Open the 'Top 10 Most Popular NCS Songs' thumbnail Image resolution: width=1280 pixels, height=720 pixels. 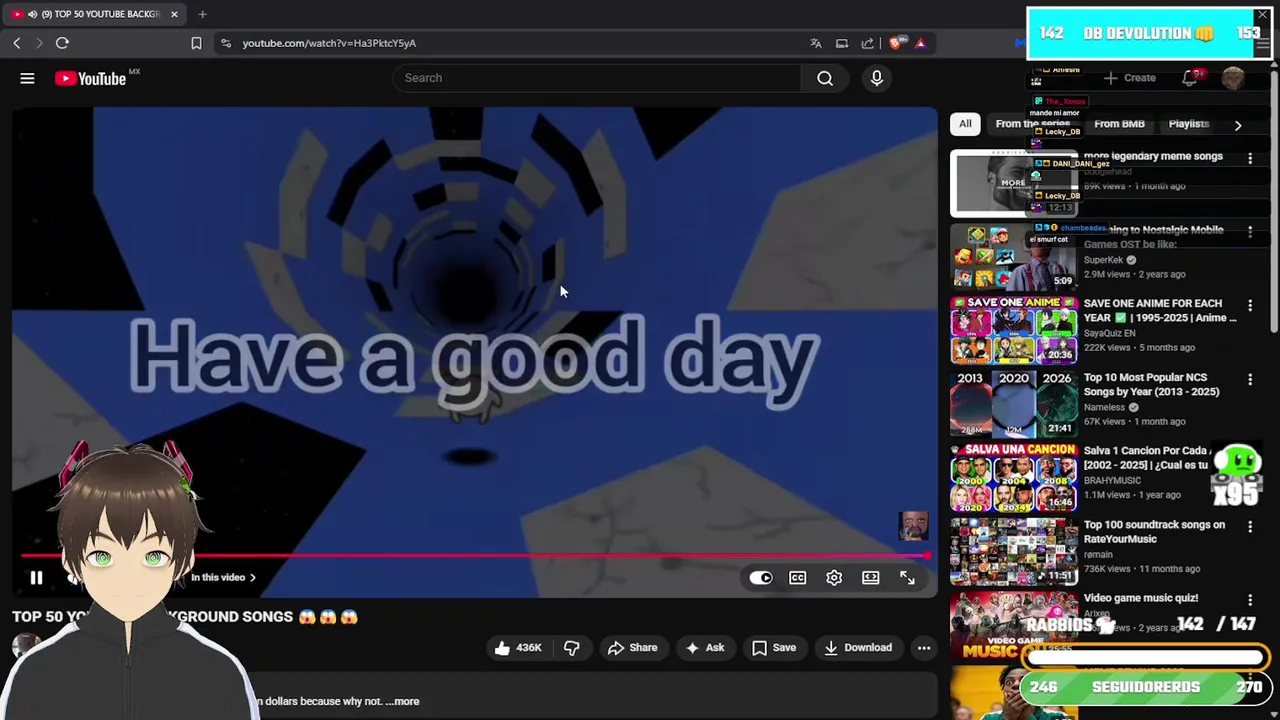[1014, 404]
